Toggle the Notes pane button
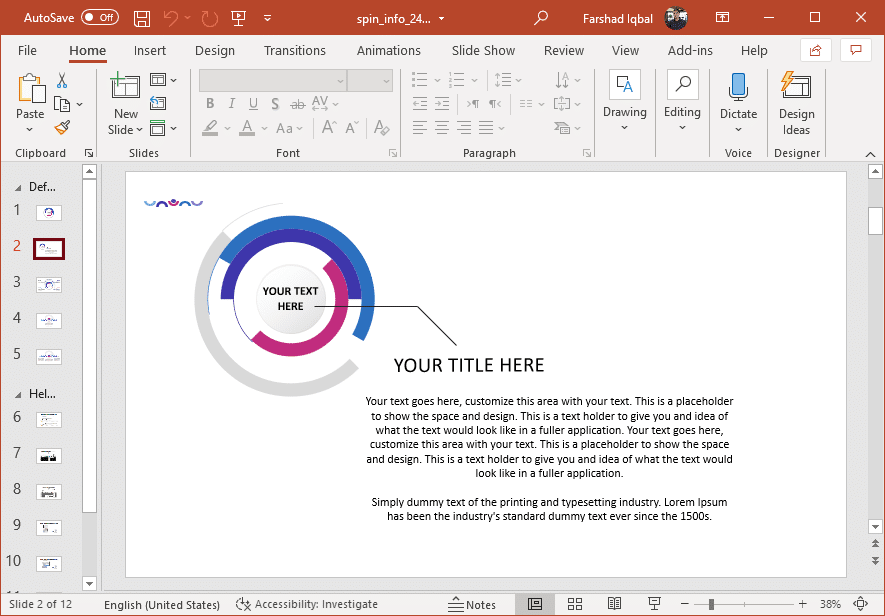The height and width of the screenshot is (616, 885). tap(472, 604)
